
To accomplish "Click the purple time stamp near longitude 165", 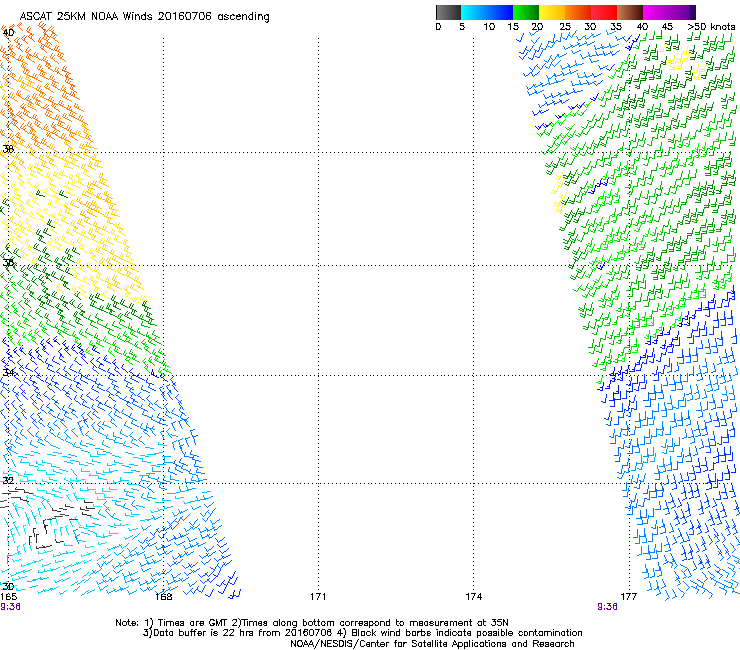I will click(x=10, y=607).
